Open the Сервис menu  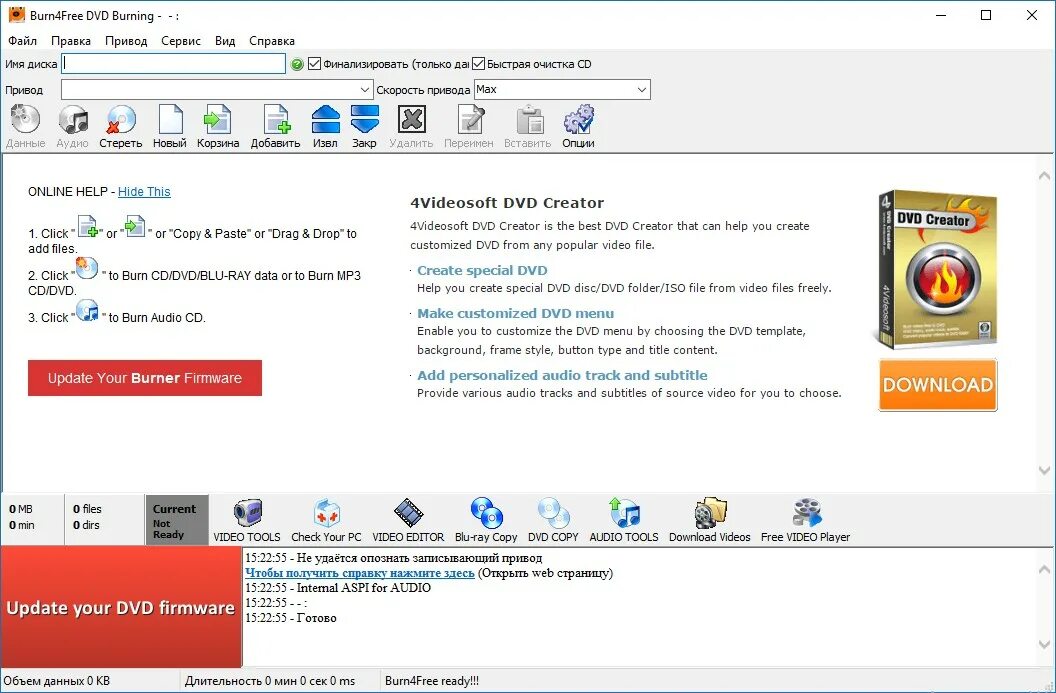coord(180,40)
